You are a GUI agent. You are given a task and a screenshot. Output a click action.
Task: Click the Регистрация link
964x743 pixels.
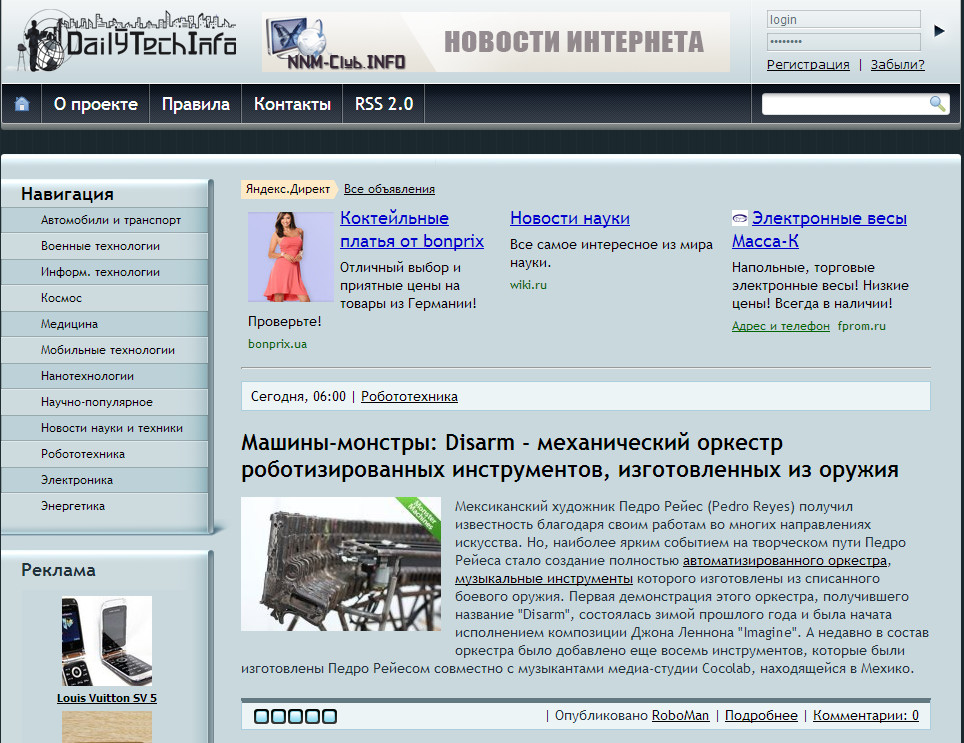coord(808,65)
